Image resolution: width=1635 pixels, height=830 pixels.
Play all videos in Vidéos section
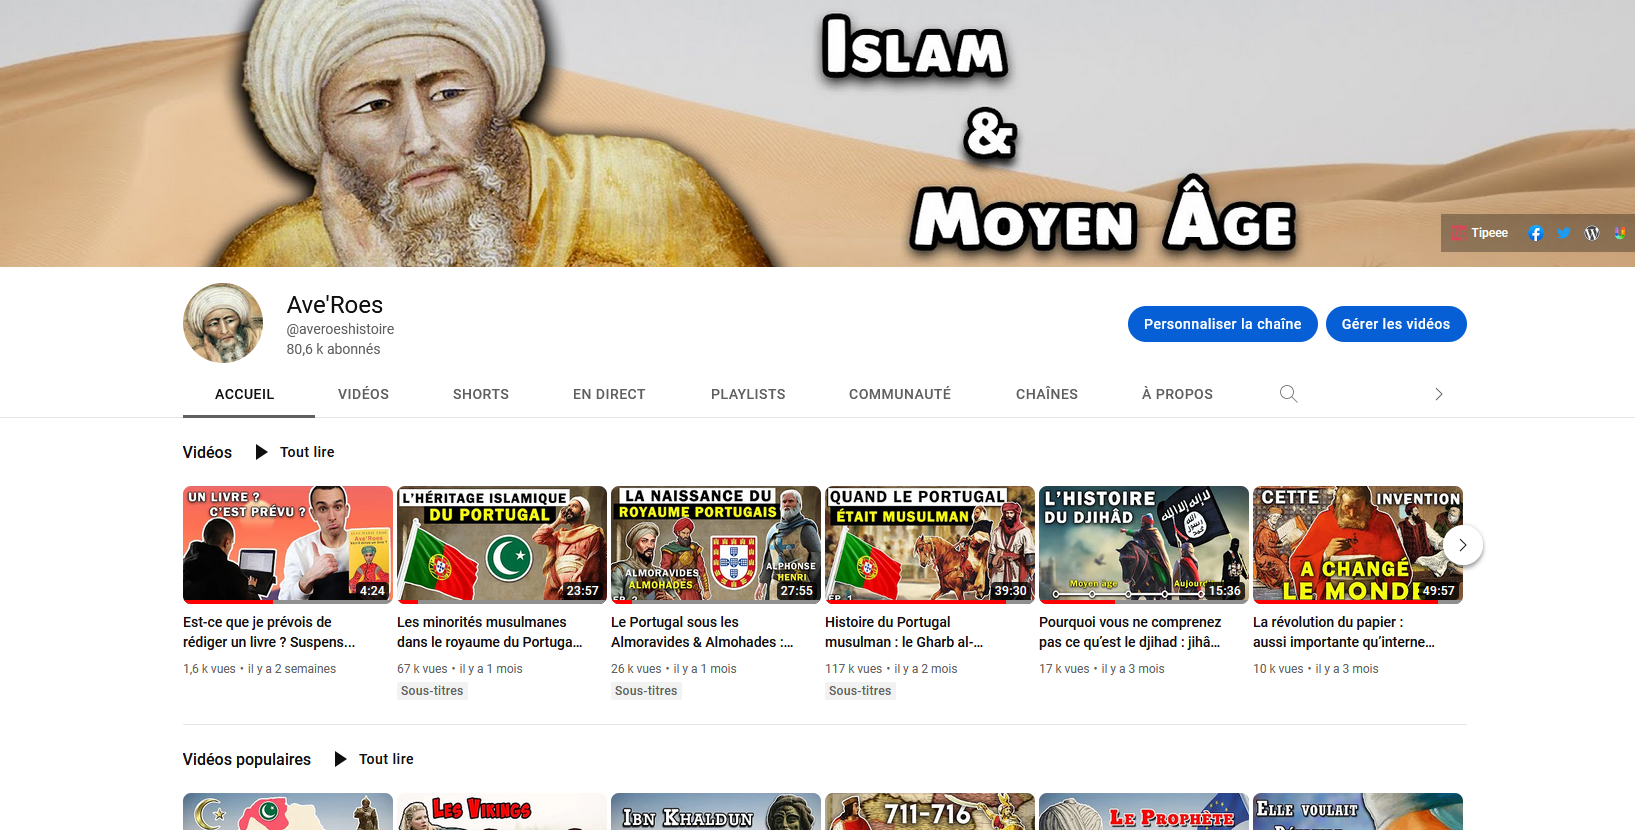[x=296, y=452]
